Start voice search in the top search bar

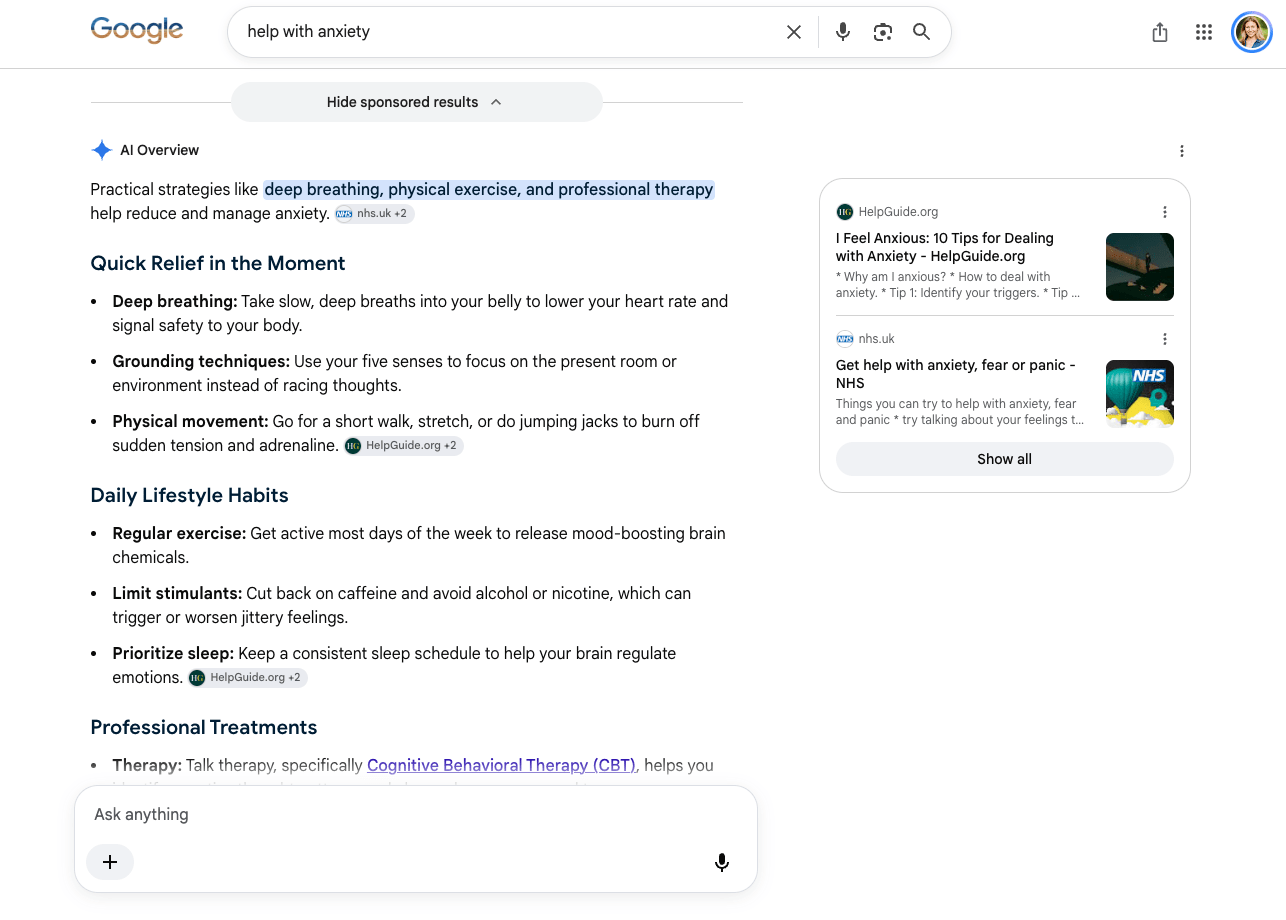coord(843,32)
